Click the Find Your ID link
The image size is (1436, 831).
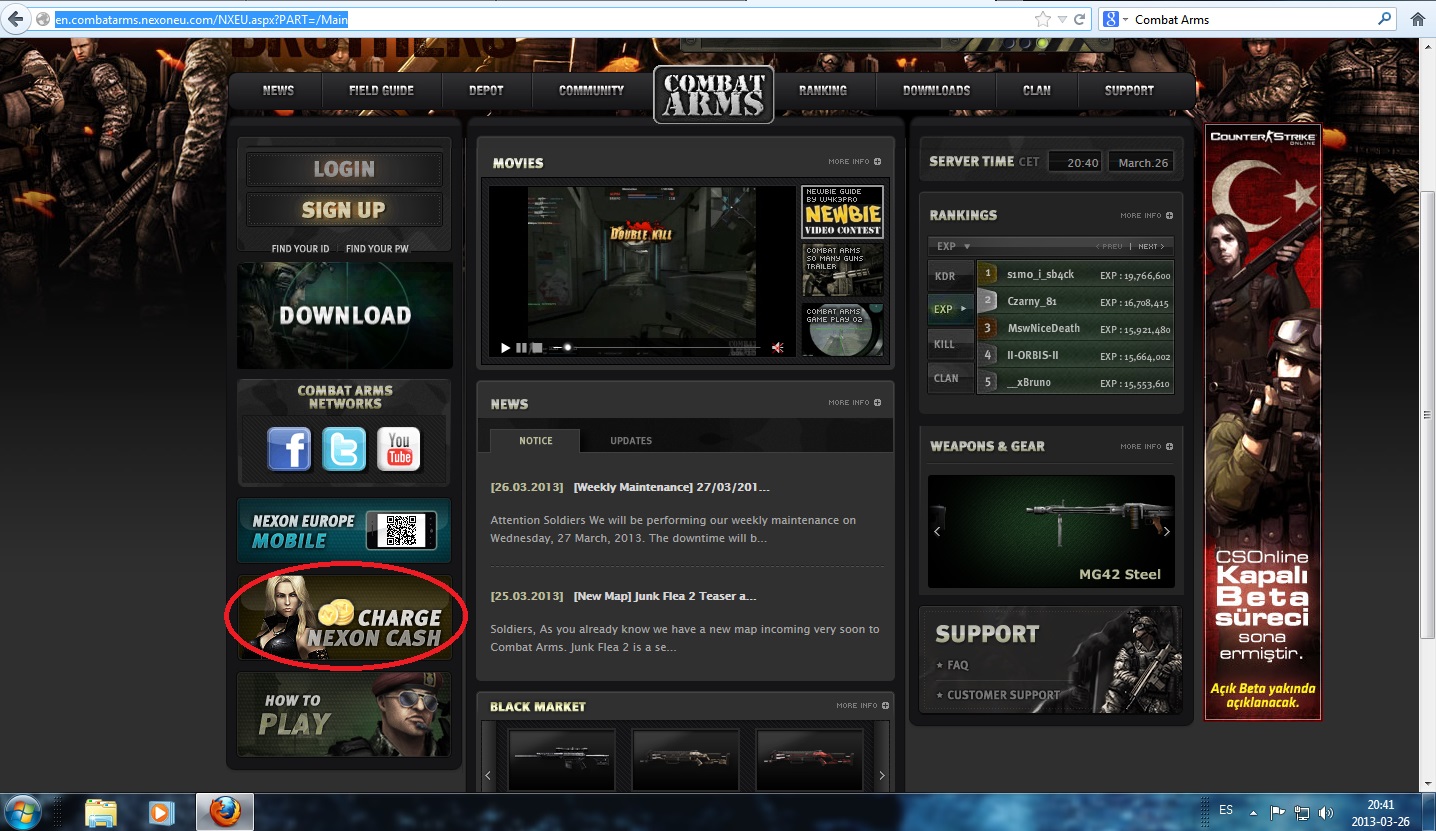pos(300,248)
